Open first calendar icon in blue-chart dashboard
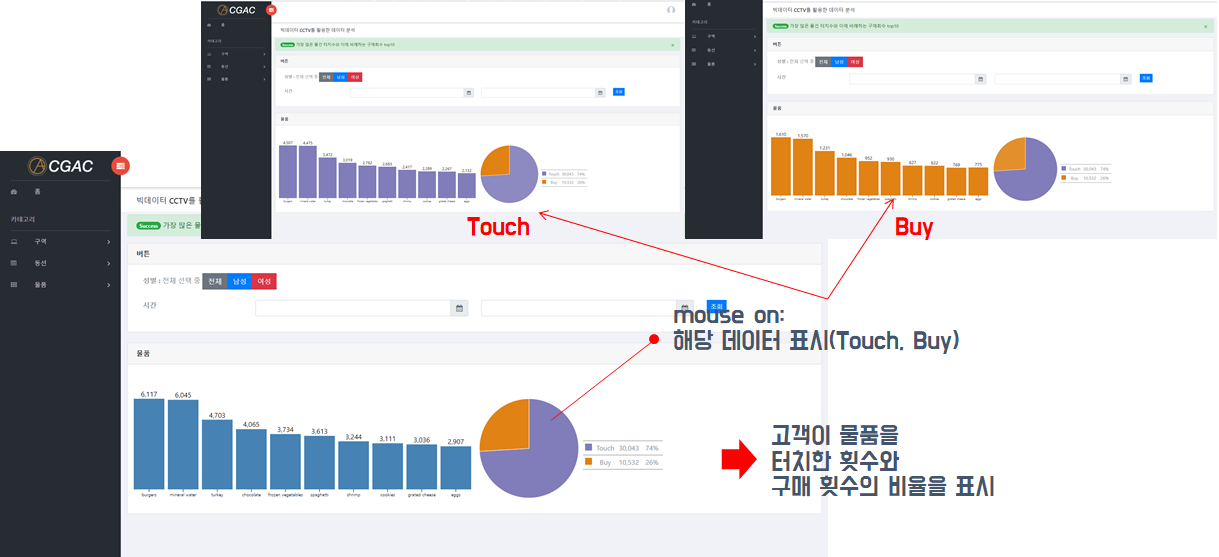The width and height of the screenshot is (1219, 557). [460, 308]
